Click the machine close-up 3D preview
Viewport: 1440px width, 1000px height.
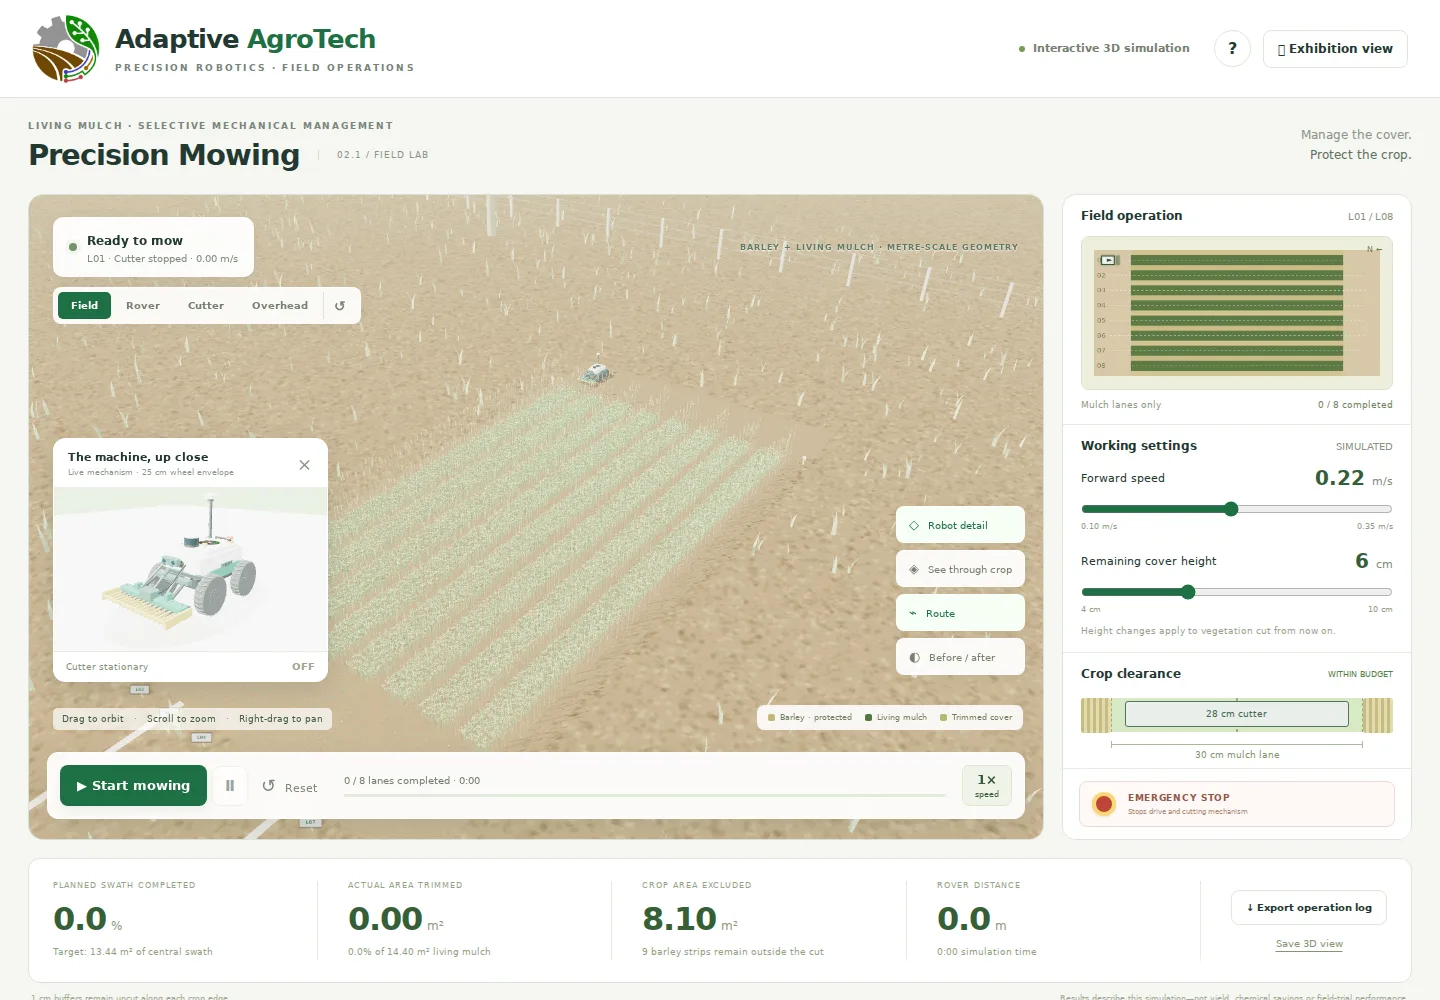click(x=191, y=569)
